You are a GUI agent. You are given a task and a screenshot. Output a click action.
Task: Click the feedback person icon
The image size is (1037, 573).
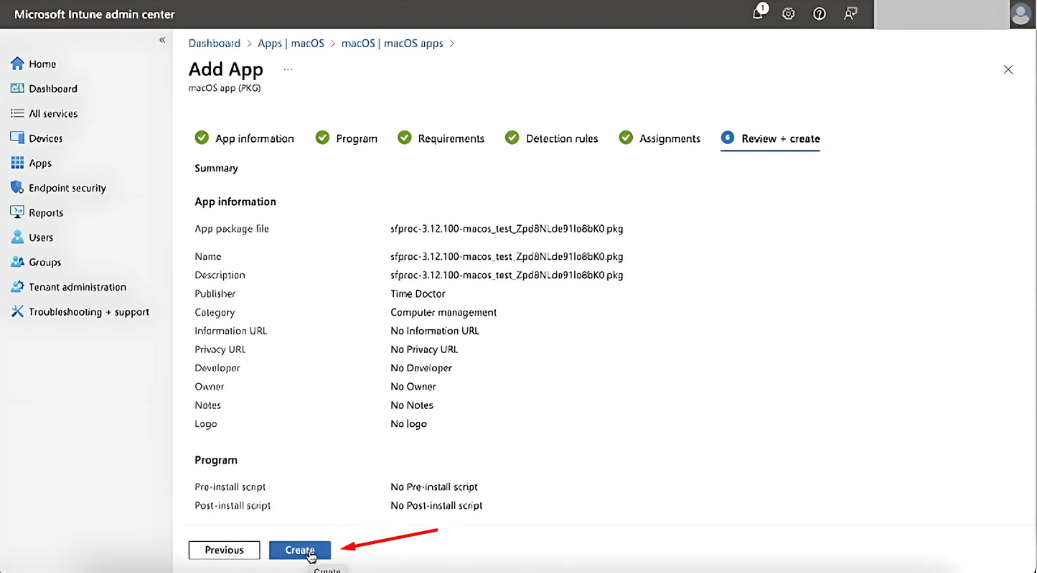point(850,14)
